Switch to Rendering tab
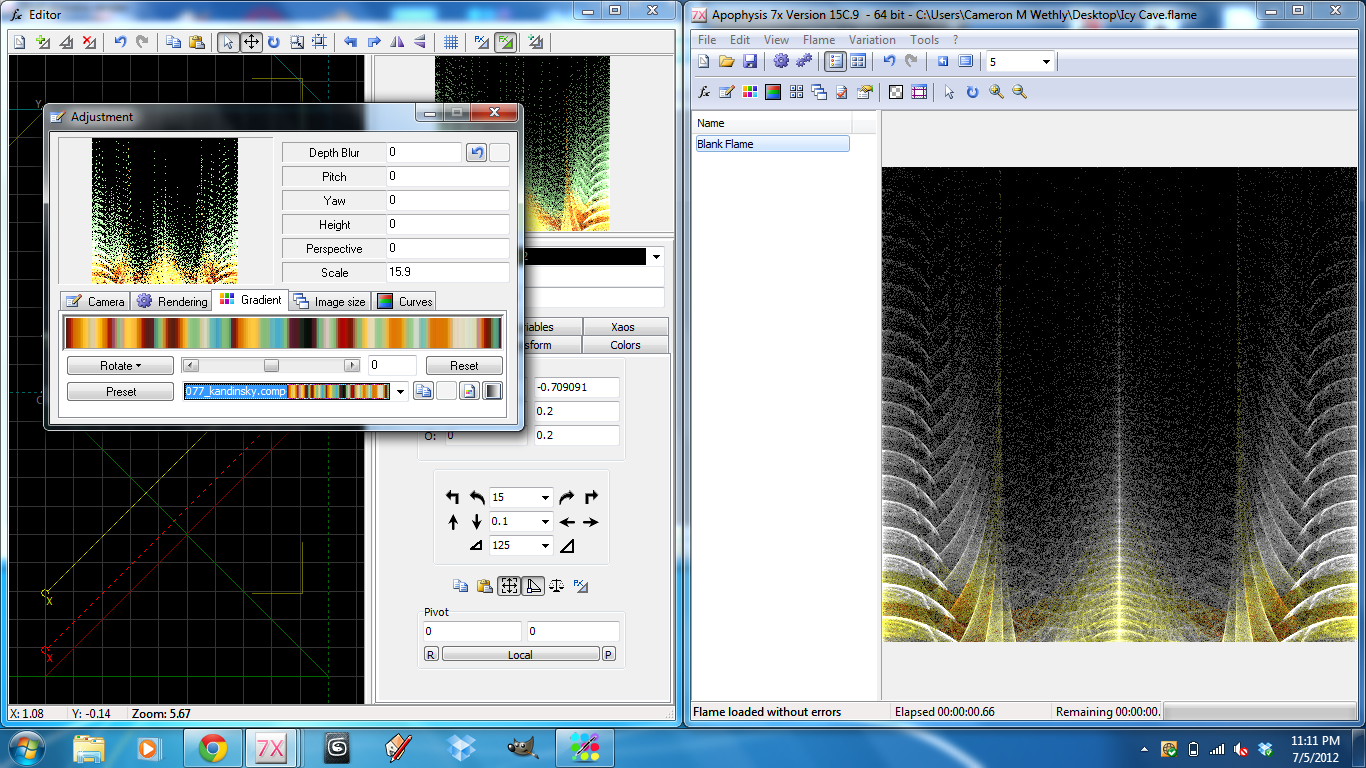This screenshot has height=768, width=1366. click(171, 301)
